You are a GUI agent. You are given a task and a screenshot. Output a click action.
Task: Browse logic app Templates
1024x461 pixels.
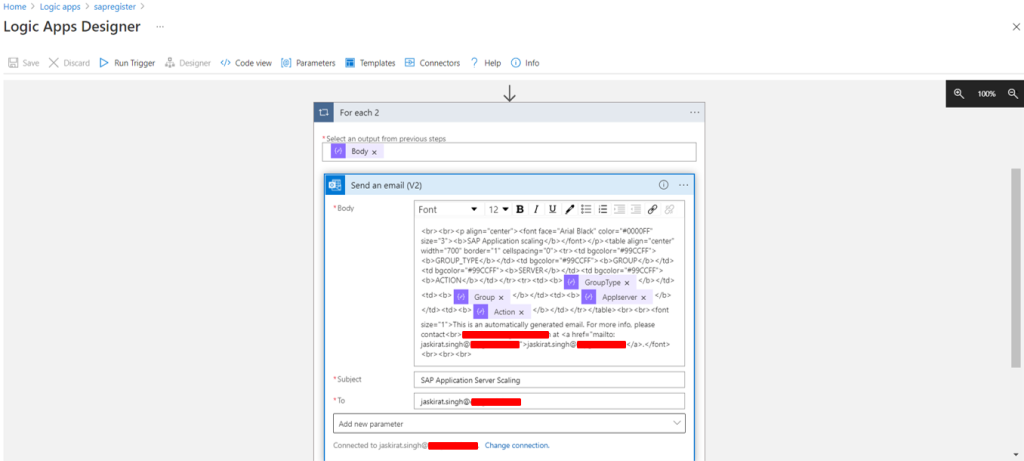click(370, 63)
